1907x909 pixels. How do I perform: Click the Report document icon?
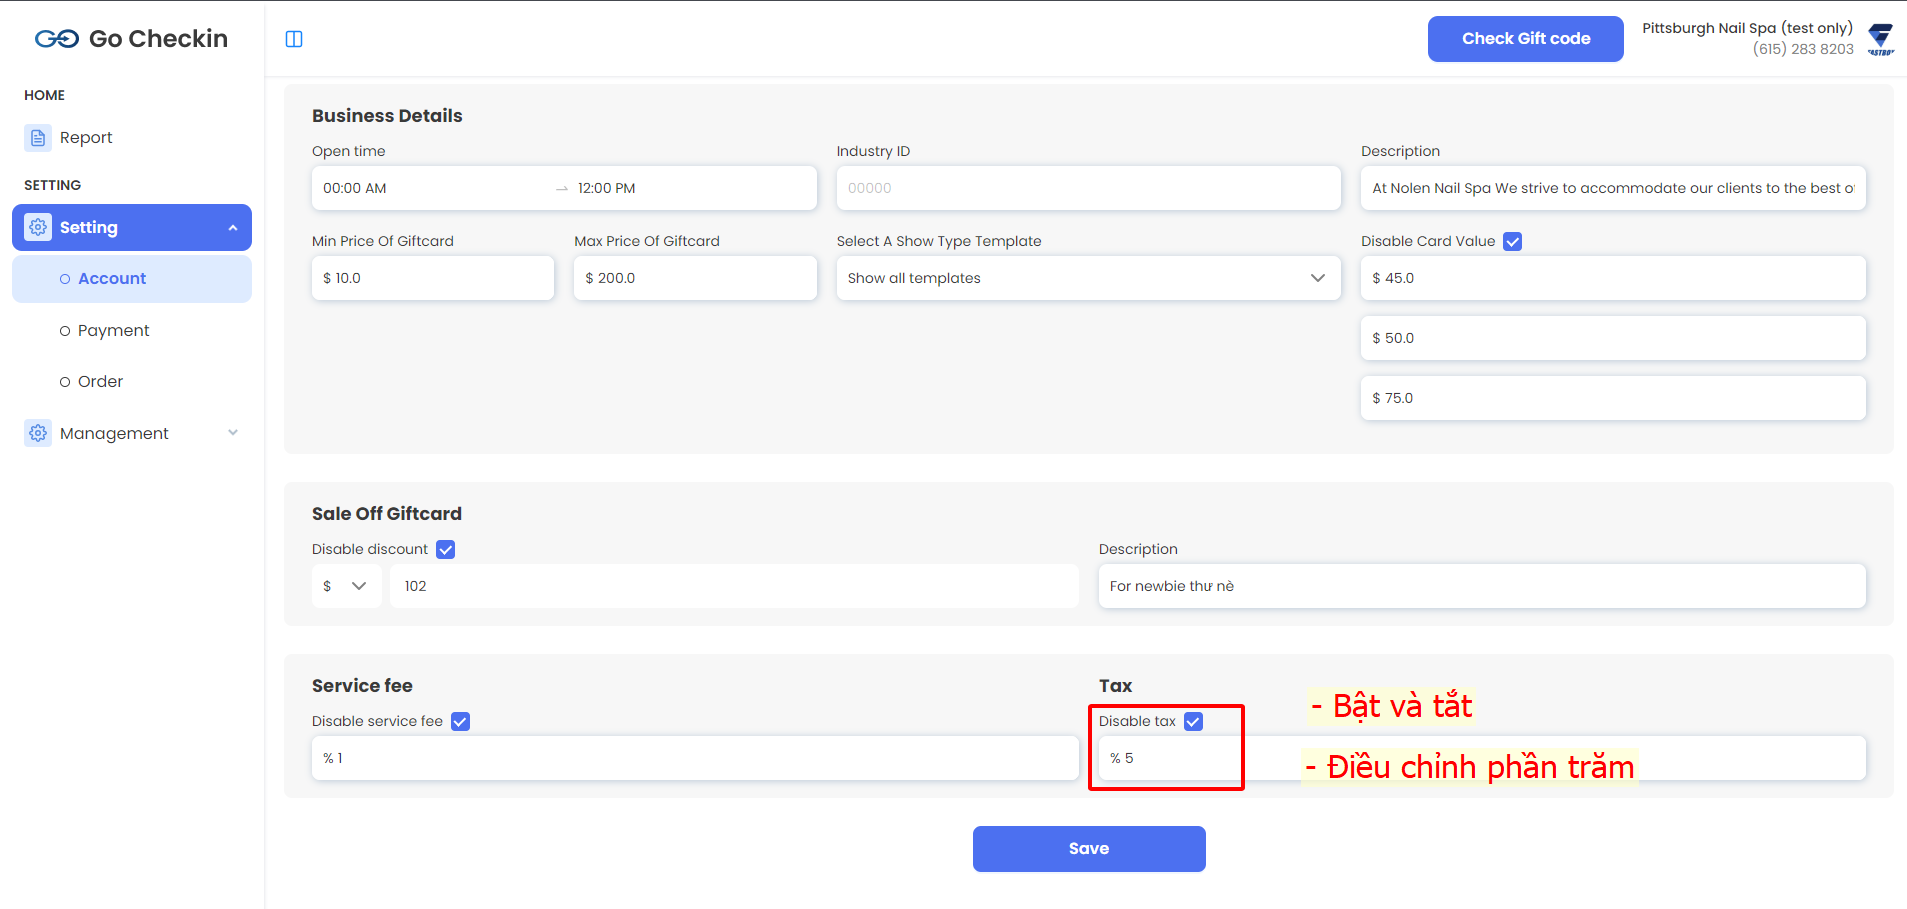[38, 138]
